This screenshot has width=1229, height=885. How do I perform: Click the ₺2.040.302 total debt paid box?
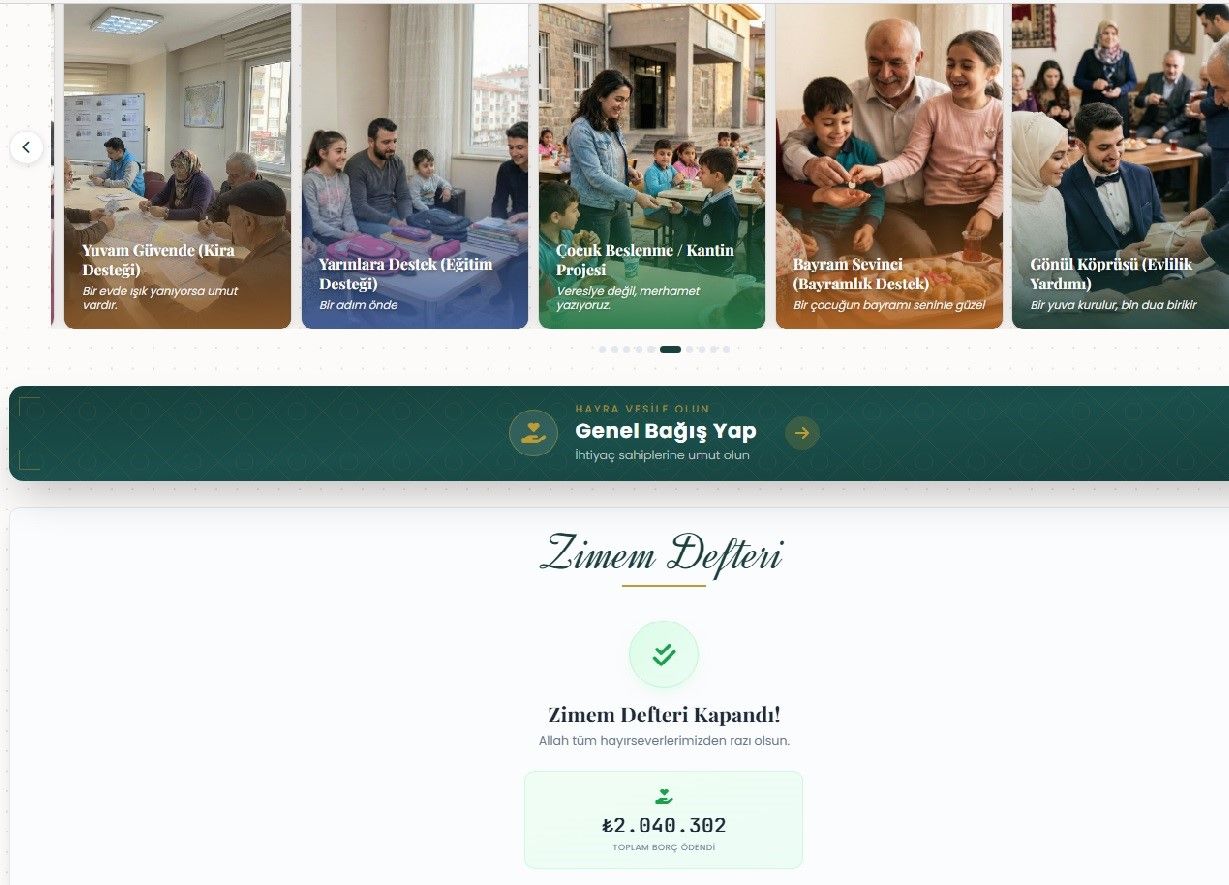pos(663,820)
